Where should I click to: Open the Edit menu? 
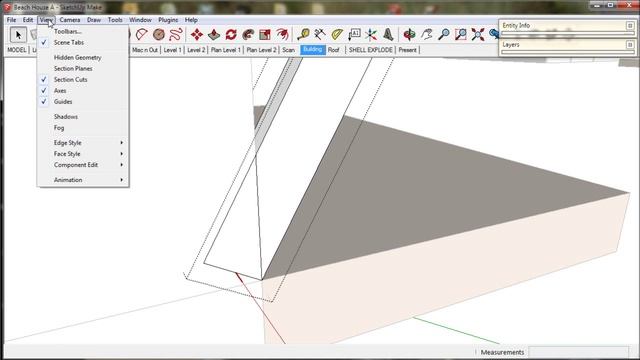click(x=28, y=20)
